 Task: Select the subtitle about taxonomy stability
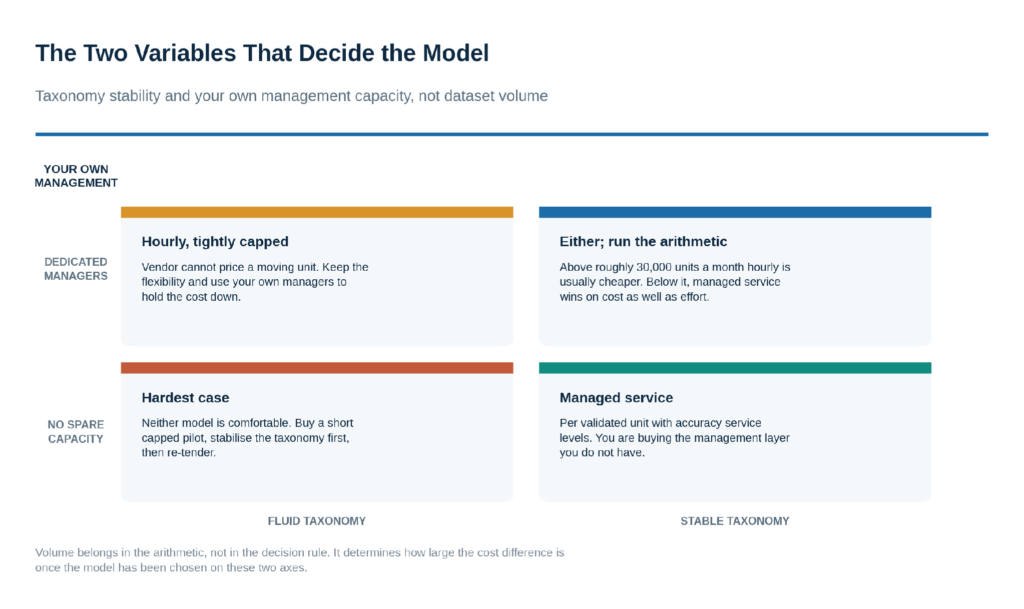pos(291,96)
